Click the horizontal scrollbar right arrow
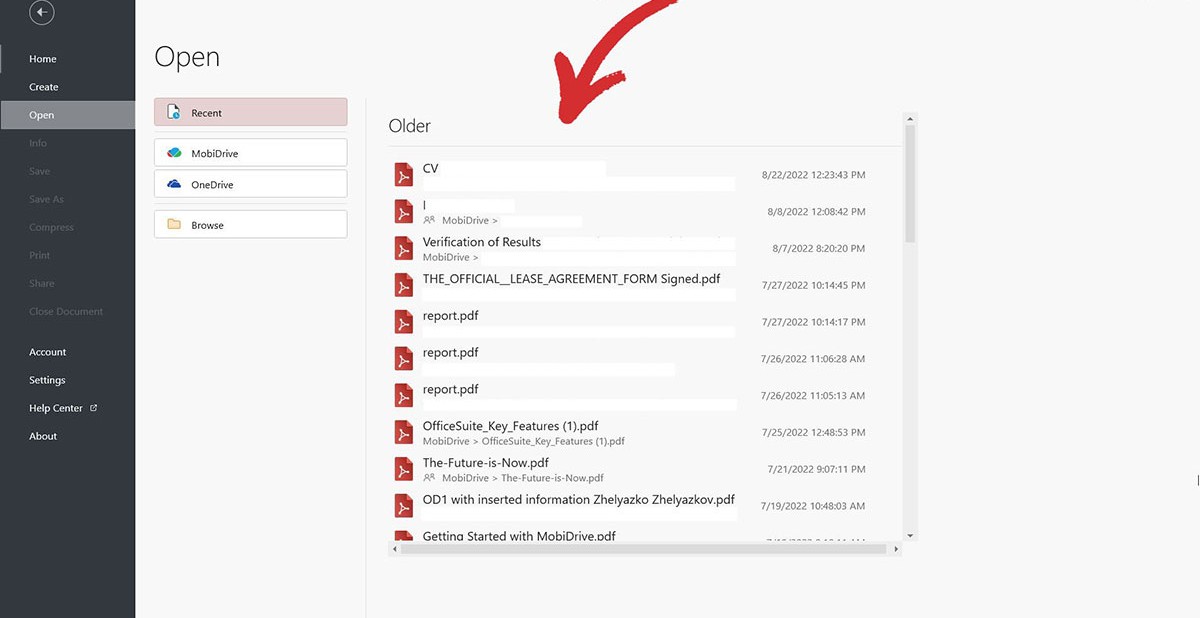Screen dimensions: 1200x618 [x=896, y=549]
